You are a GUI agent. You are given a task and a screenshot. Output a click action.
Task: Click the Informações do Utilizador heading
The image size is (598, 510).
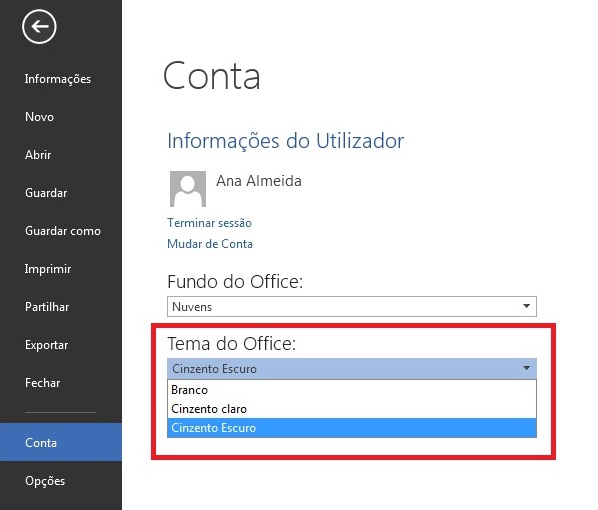click(x=285, y=141)
